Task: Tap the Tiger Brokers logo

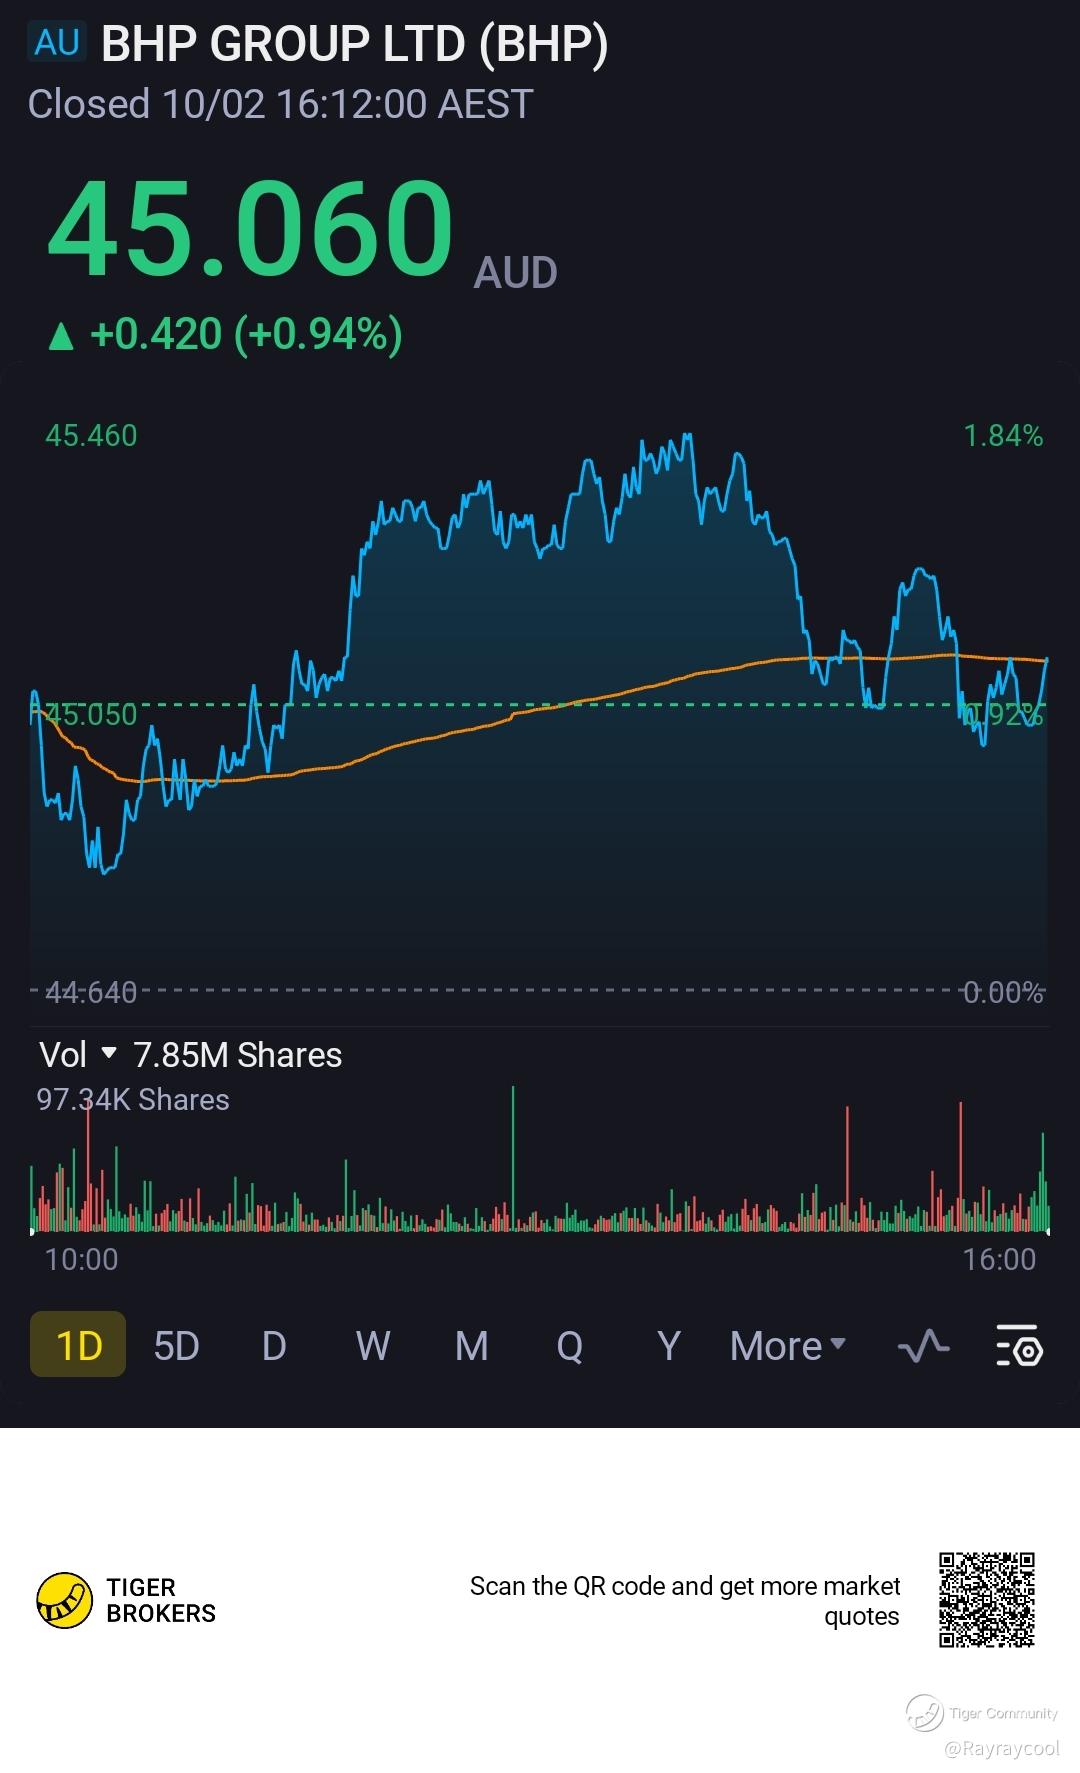Action: [126, 1600]
